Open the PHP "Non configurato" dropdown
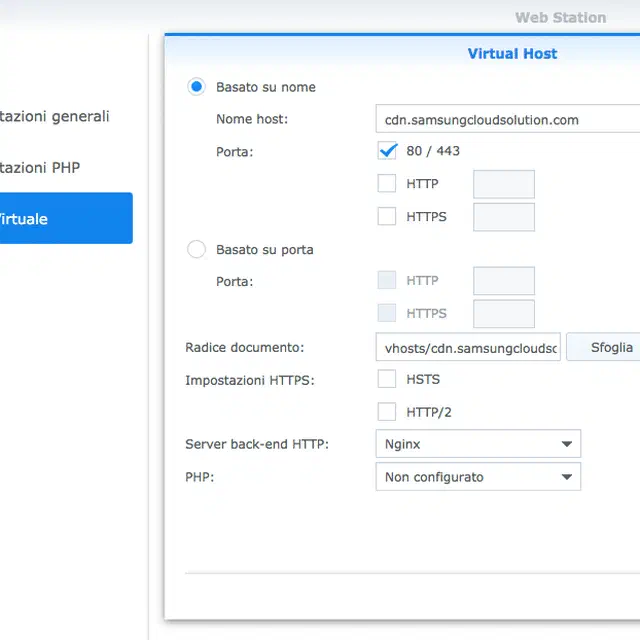640x640 pixels. pyautogui.click(x=478, y=477)
